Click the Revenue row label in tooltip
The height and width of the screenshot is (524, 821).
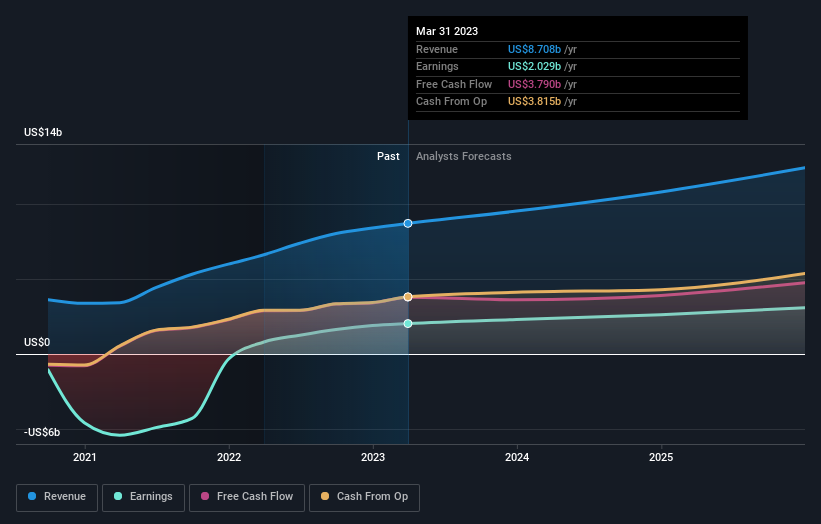[x=437, y=49]
